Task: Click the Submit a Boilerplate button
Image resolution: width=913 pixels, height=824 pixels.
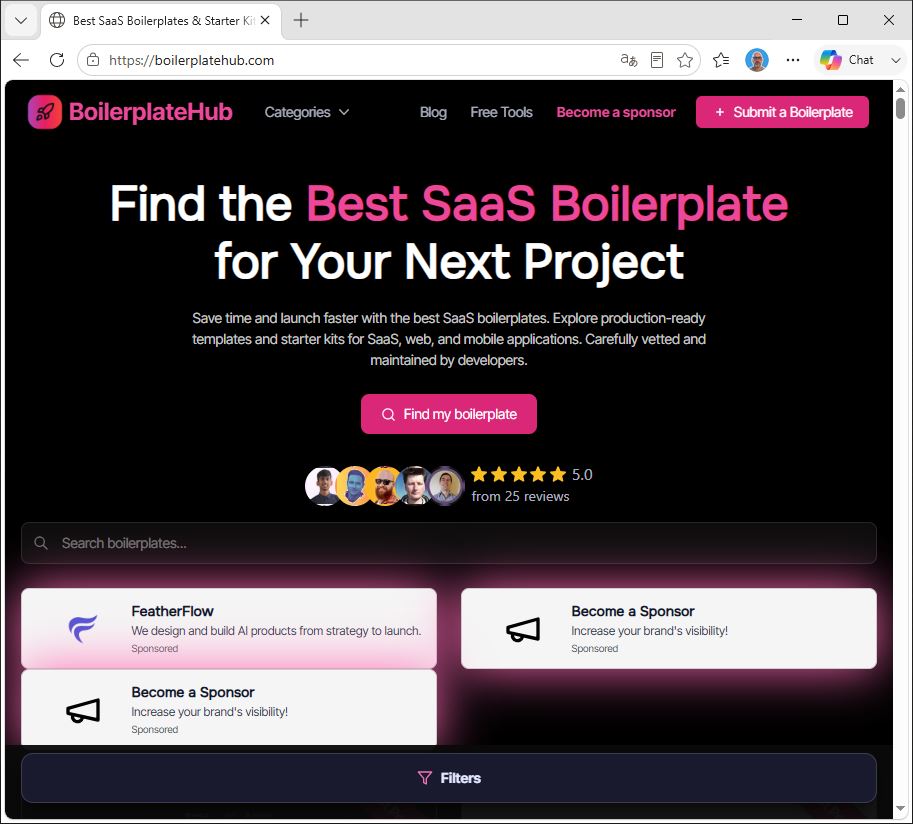Action: [782, 112]
